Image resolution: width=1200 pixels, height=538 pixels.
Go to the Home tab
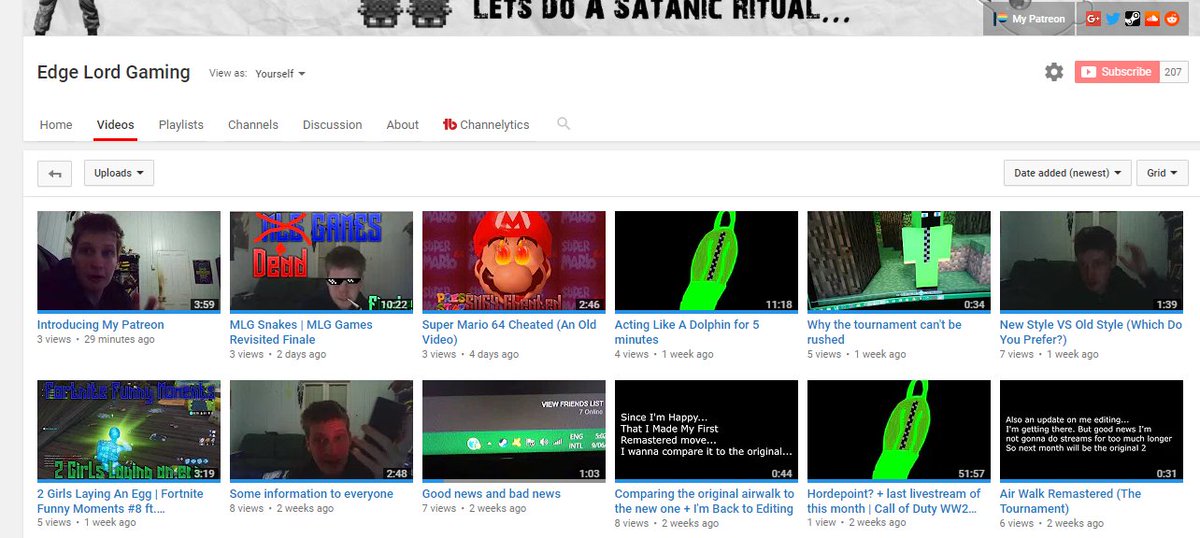click(56, 125)
